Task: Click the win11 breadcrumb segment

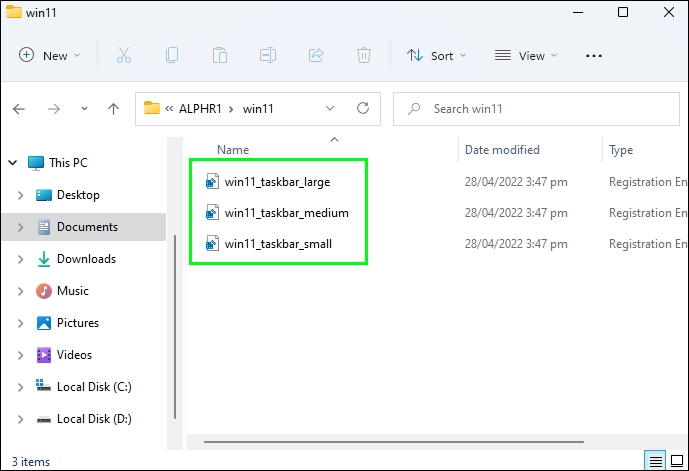Action: coord(258,109)
